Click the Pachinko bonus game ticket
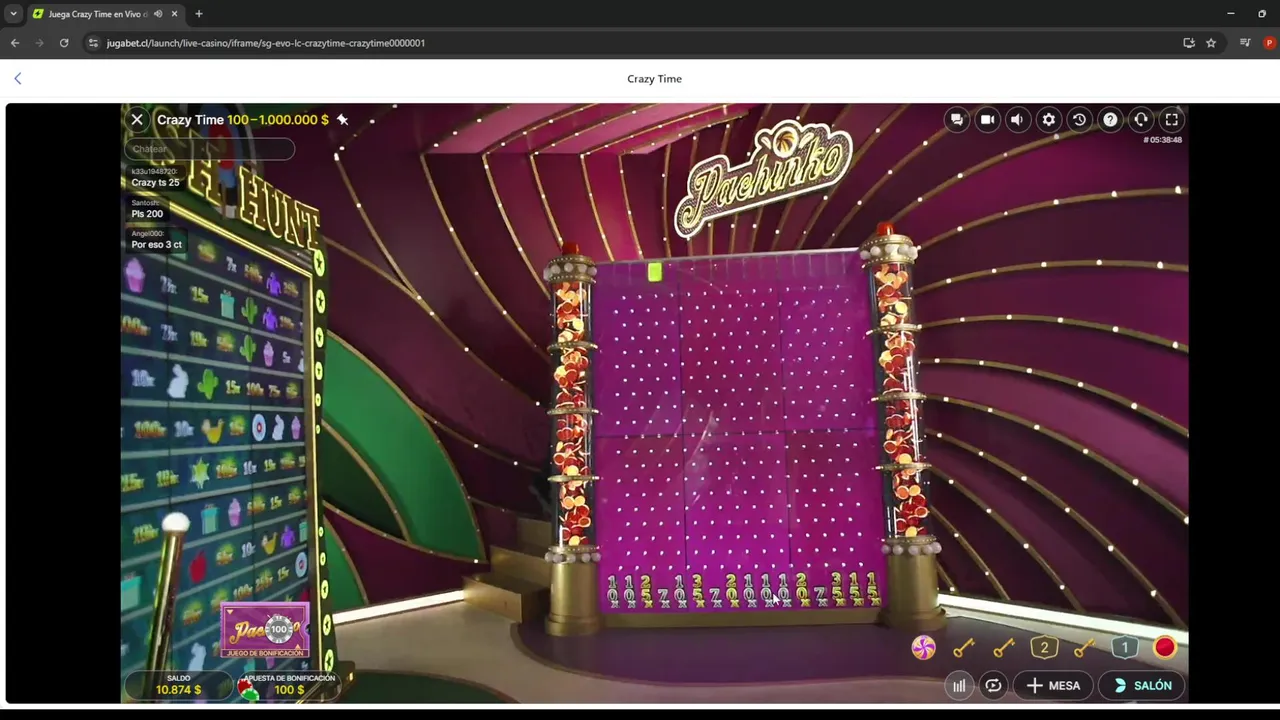The width and height of the screenshot is (1280, 720). (265, 630)
